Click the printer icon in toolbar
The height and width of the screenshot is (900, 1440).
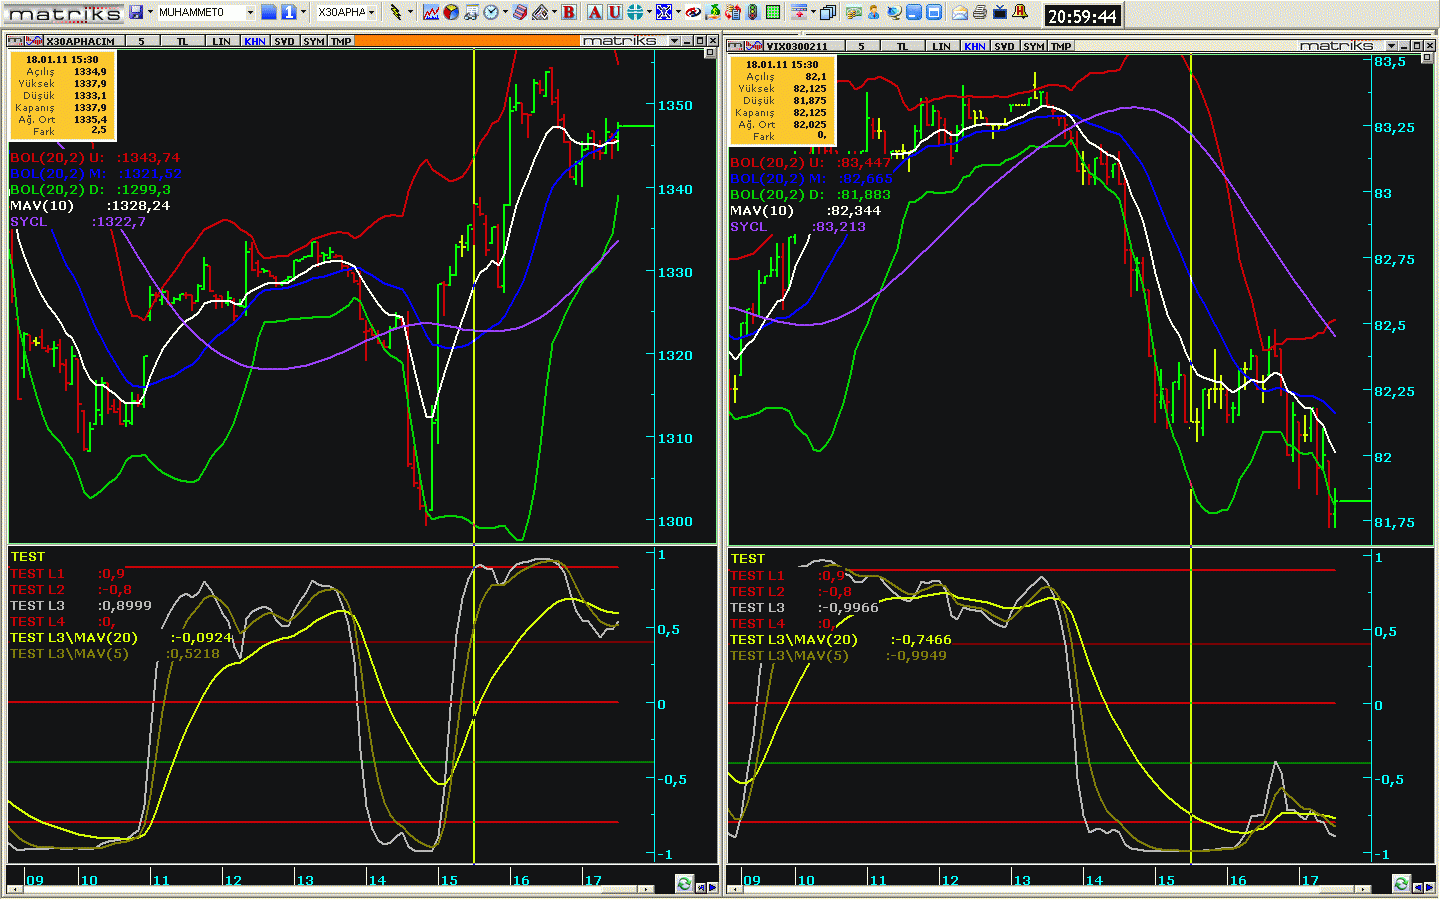coord(980,12)
